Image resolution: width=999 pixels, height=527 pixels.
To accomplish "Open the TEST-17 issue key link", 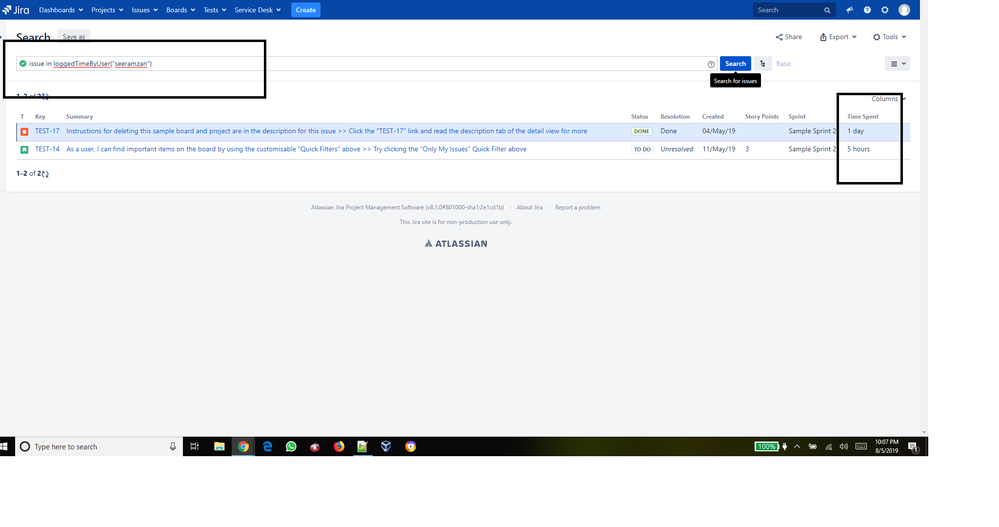I will [47, 131].
